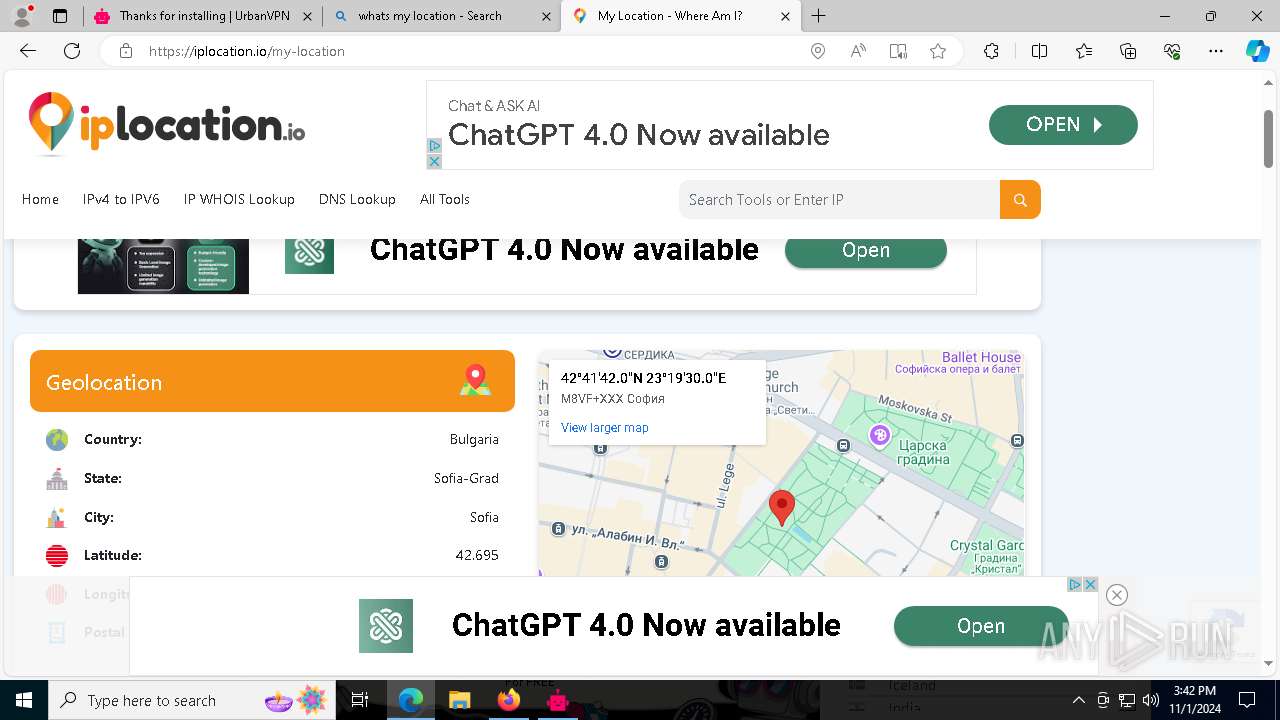Open All Tools menu
Image resolution: width=1280 pixels, height=720 pixels.
click(445, 199)
